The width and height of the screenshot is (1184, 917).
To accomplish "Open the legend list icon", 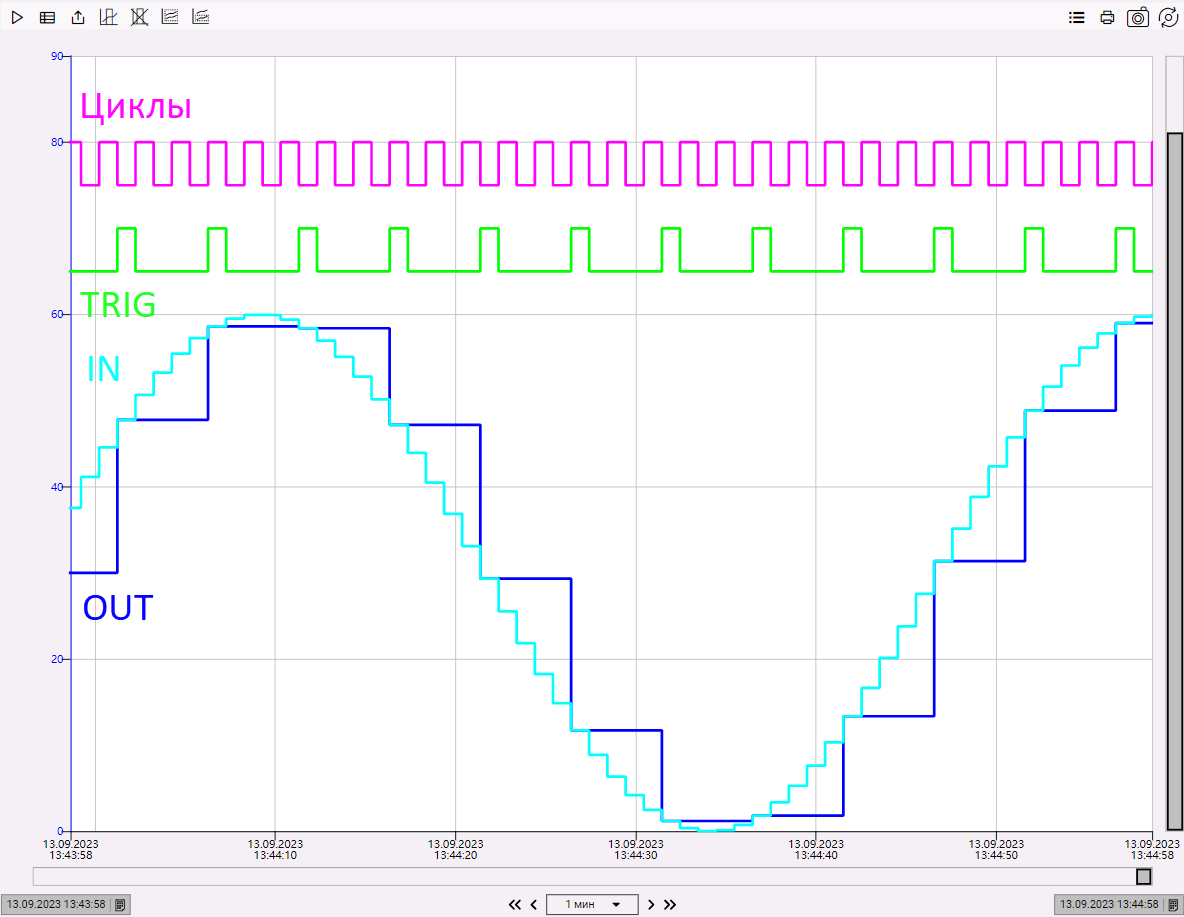I will point(1076,17).
